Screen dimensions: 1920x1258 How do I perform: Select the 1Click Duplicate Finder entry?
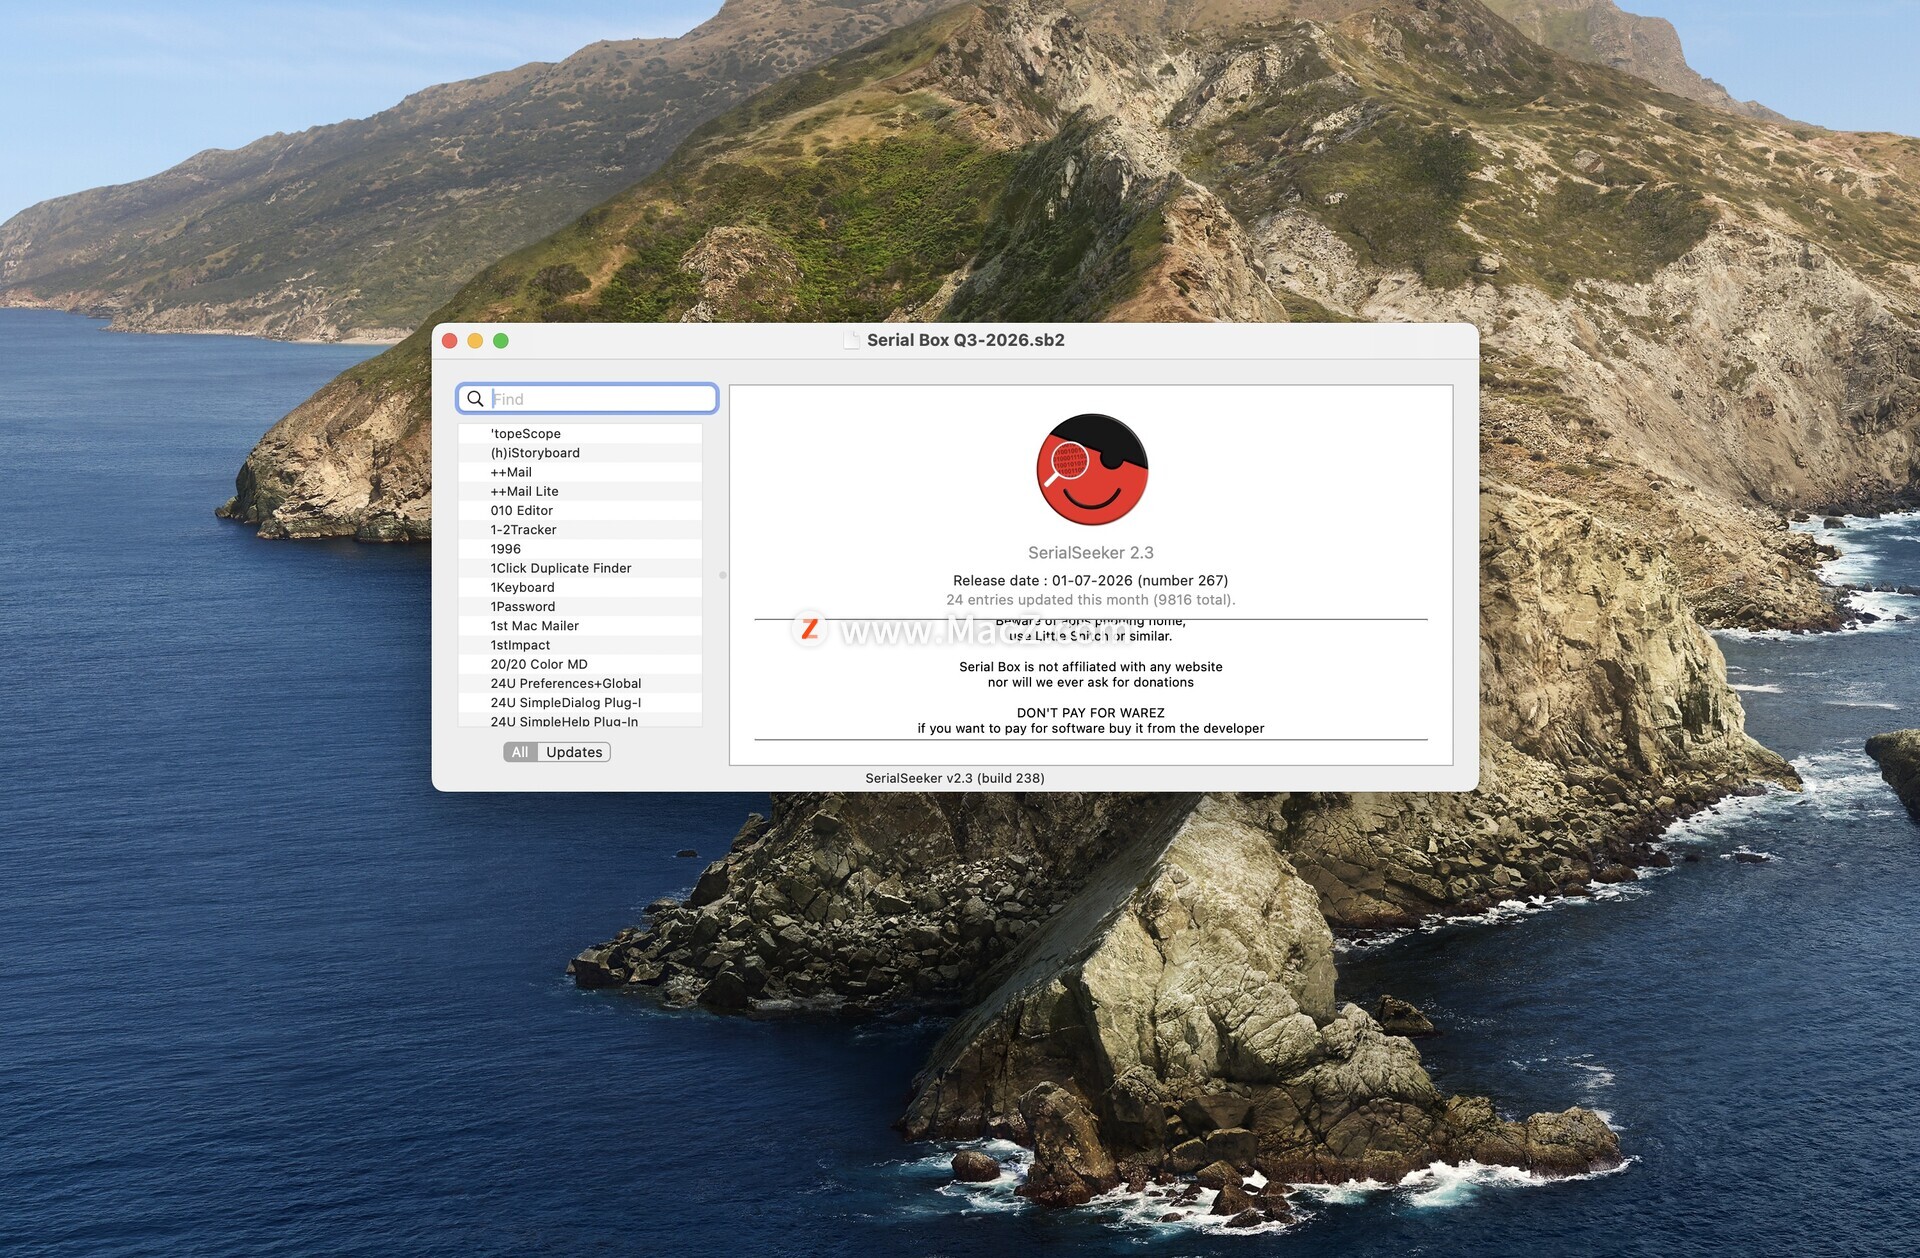[x=580, y=568]
